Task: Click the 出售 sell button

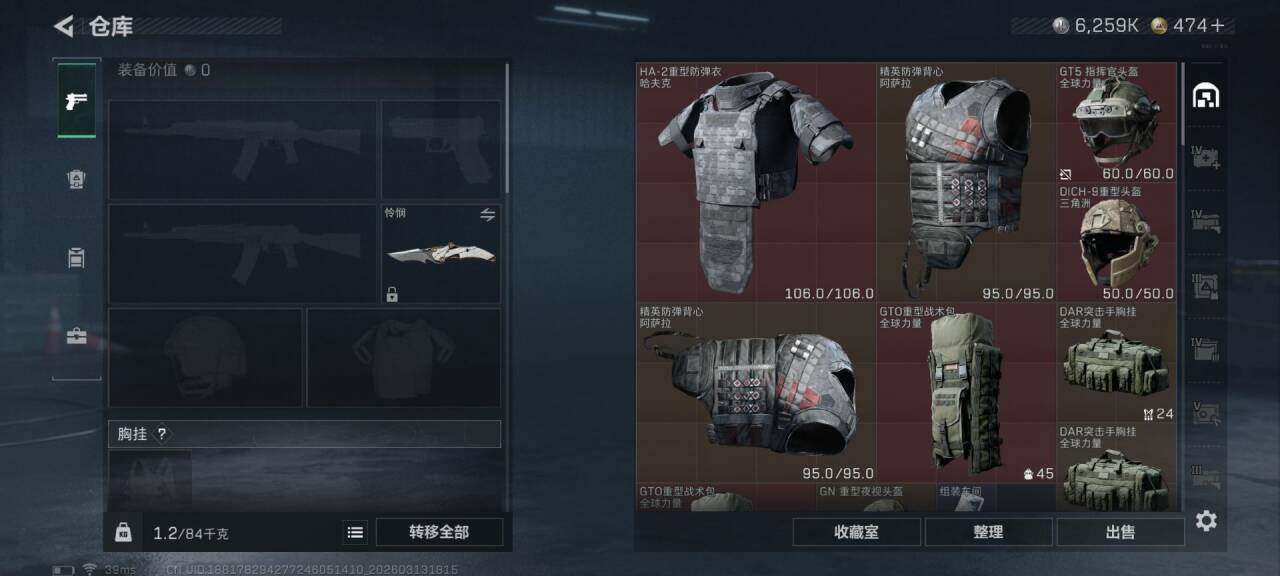Action: click(1120, 532)
